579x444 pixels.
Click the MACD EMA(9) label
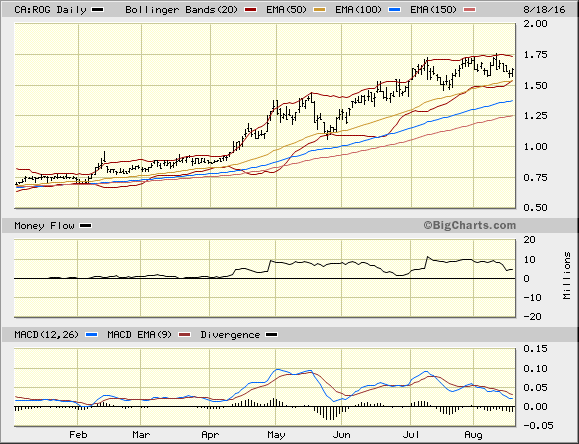tap(140, 335)
